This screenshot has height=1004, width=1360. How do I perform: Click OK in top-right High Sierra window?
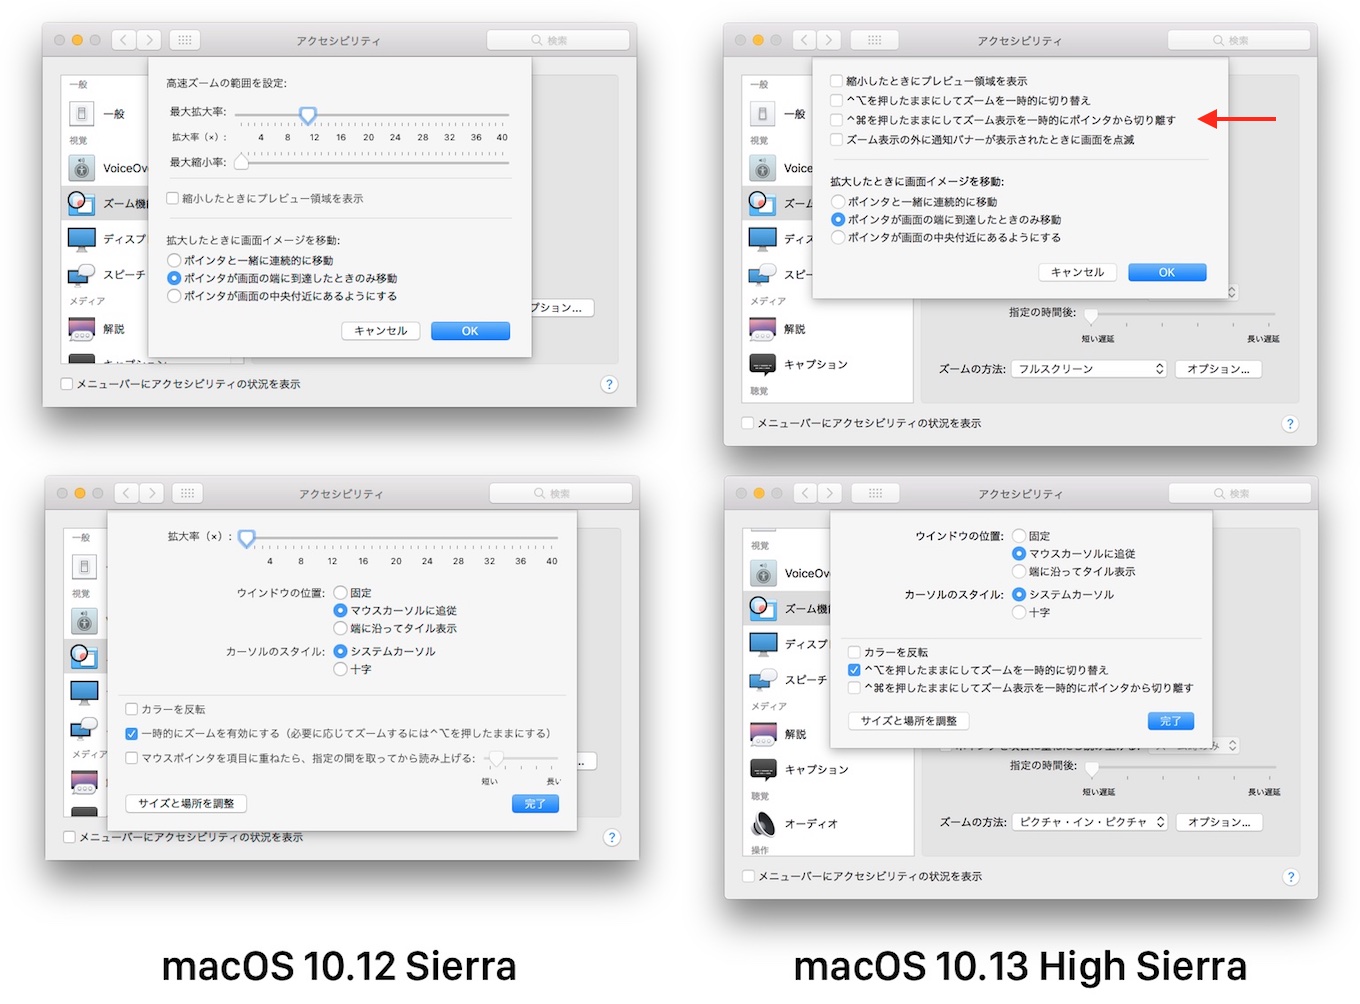(1167, 272)
